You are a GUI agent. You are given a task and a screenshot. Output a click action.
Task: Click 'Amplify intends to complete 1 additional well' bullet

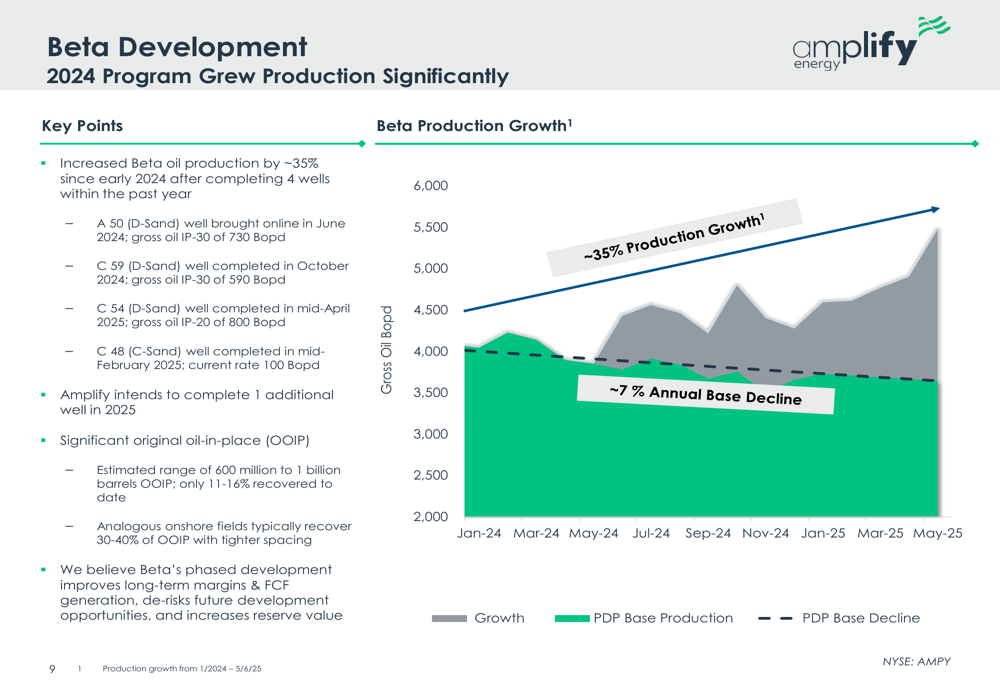pyautogui.click(x=196, y=402)
